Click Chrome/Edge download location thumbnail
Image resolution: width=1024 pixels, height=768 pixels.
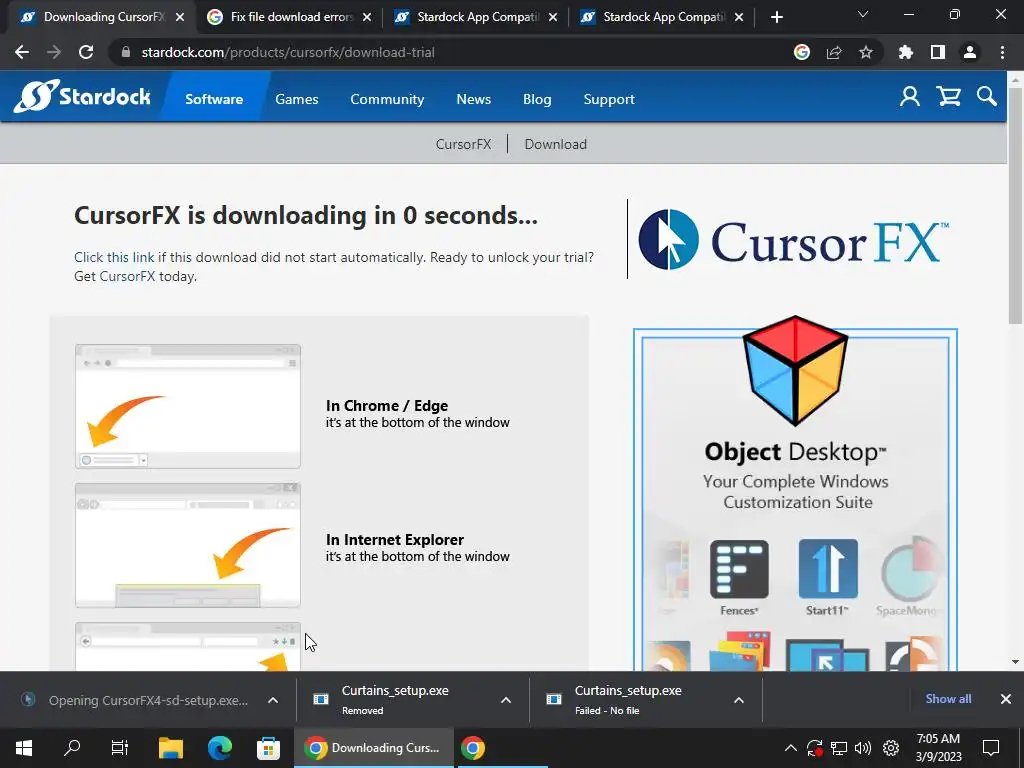pyautogui.click(x=188, y=406)
